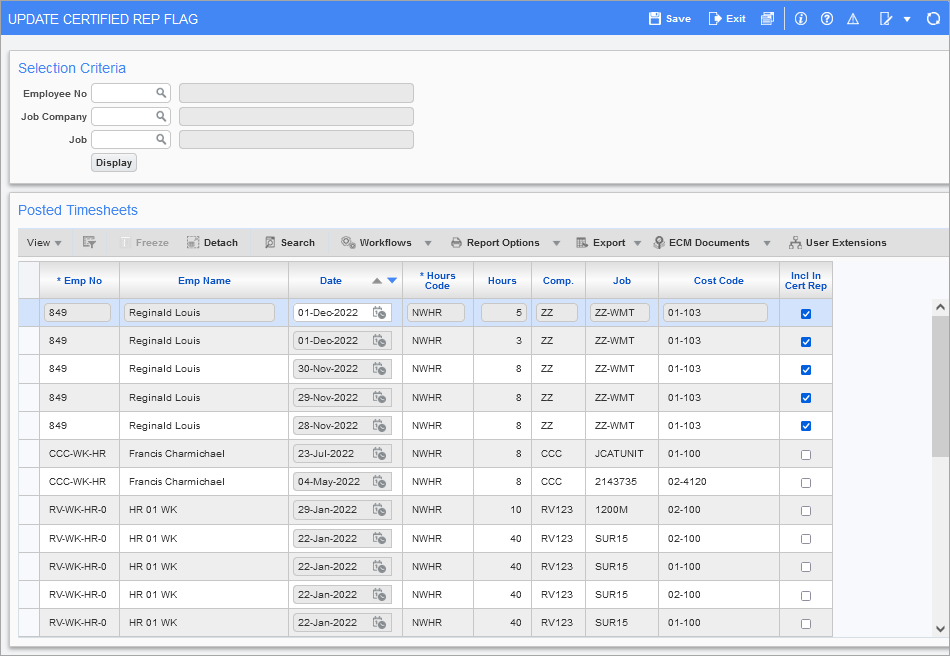Check Incl In Cert Rep for 29-Jan-2022 row
950x656 pixels.
pos(806,510)
